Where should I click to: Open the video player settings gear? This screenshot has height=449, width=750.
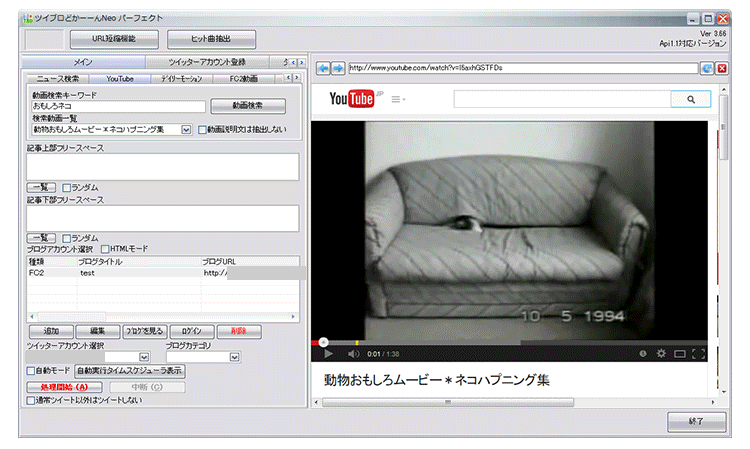point(660,353)
